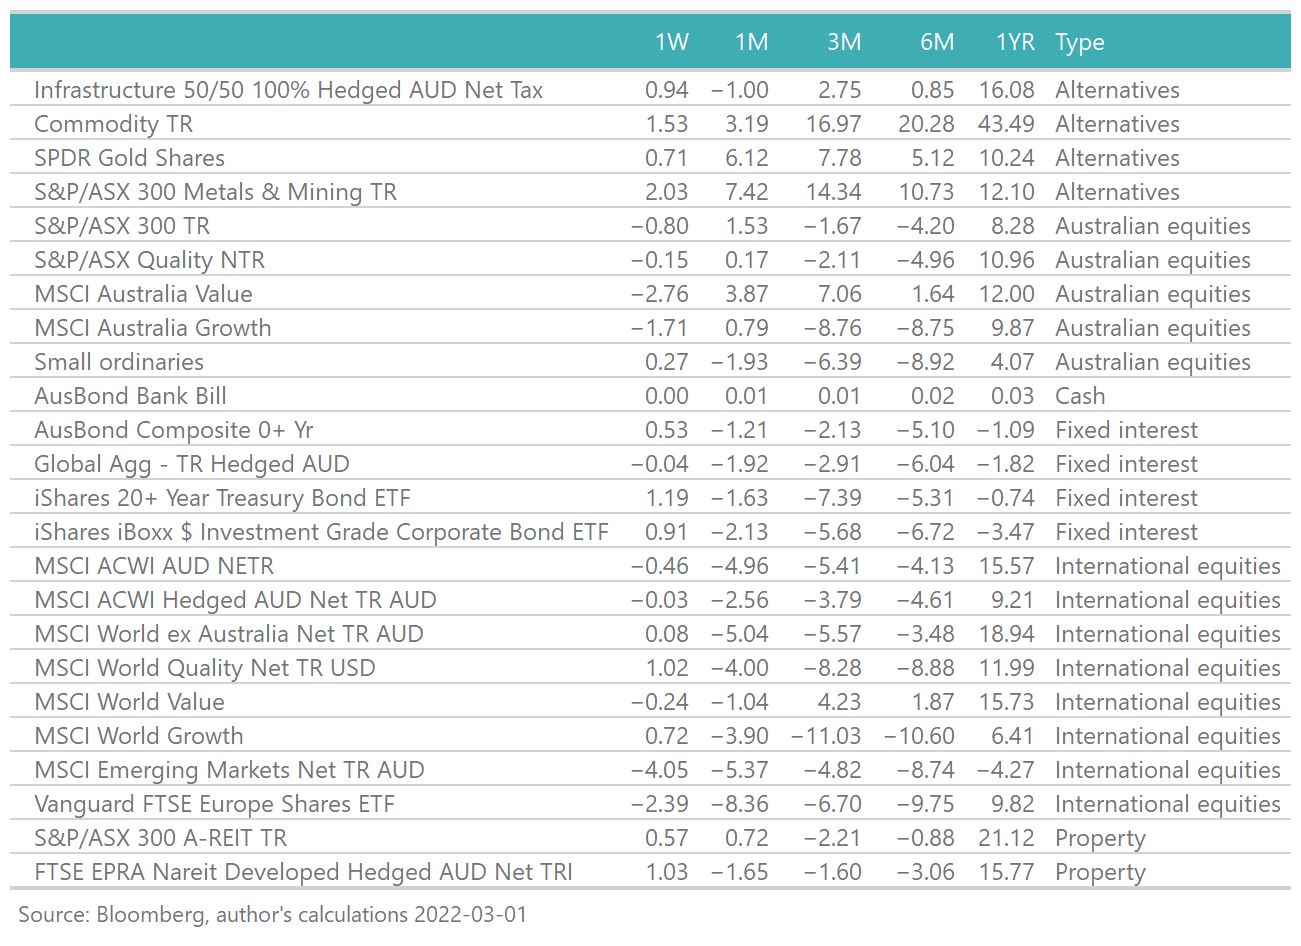Click the Type column header
This screenshot has width=1301, height=946.
(x=1080, y=42)
